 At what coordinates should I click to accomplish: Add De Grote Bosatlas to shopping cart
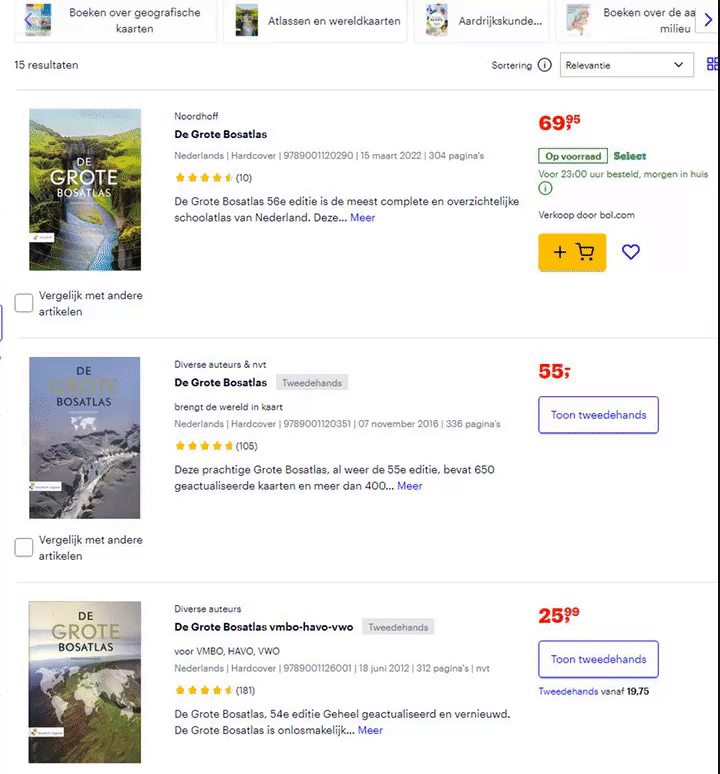[572, 252]
